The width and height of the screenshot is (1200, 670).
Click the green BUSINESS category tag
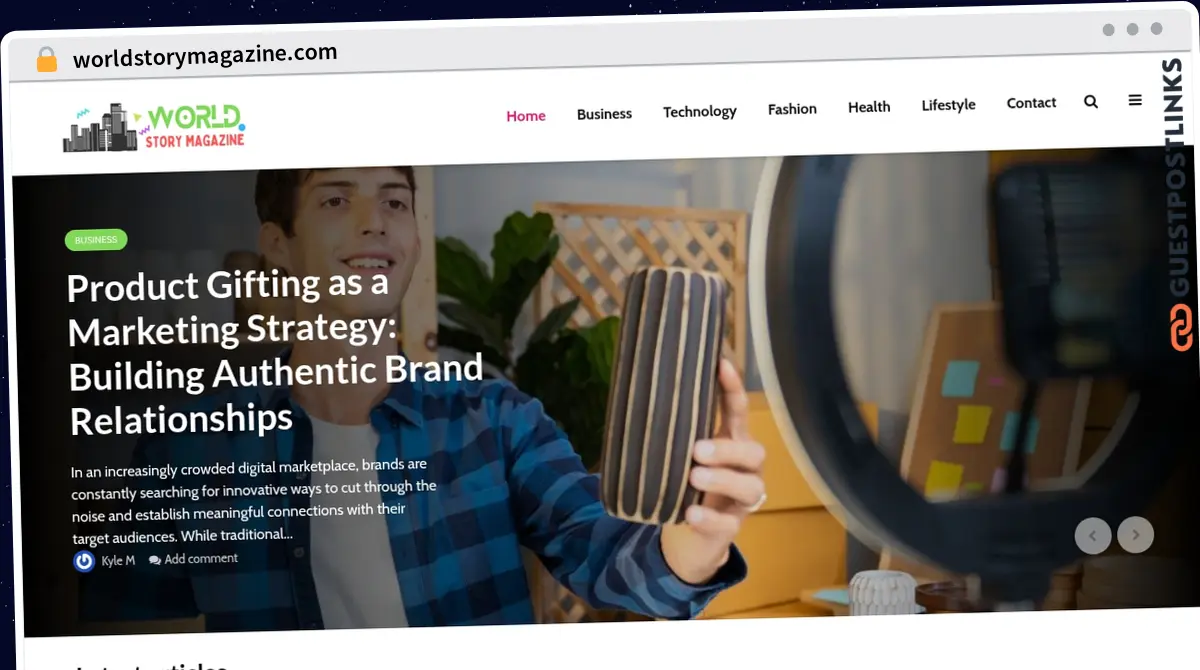point(96,240)
